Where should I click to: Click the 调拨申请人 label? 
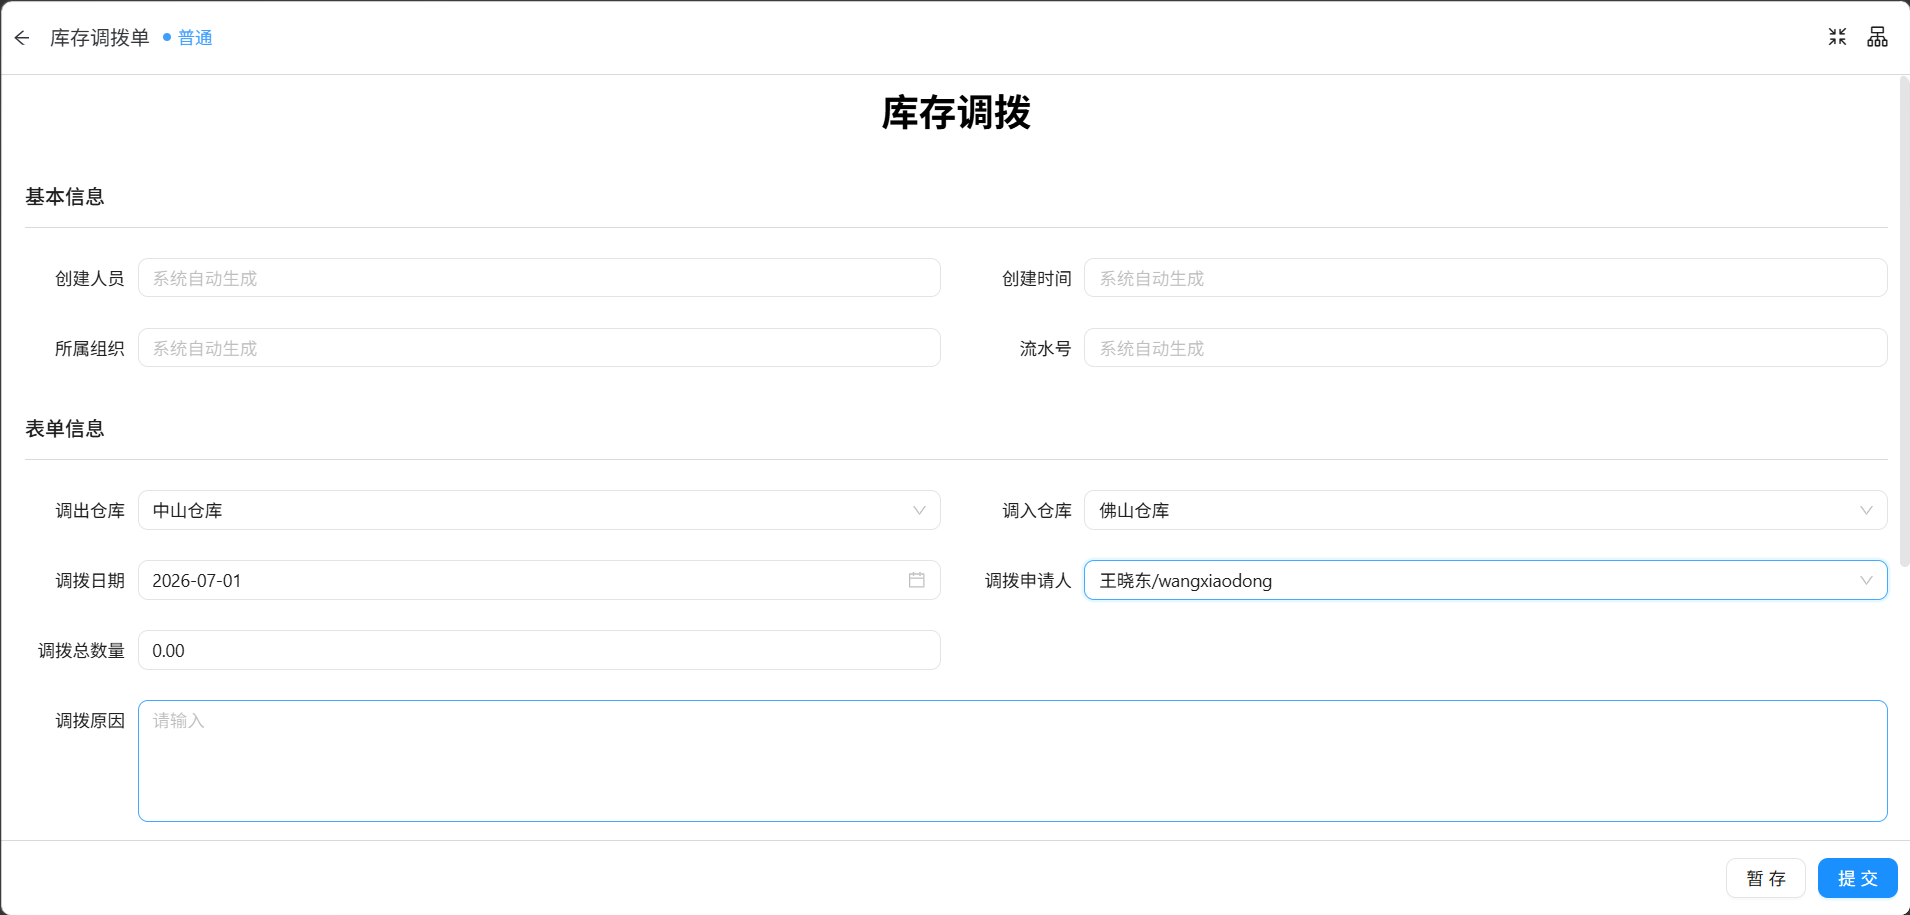pos(1028,581)
